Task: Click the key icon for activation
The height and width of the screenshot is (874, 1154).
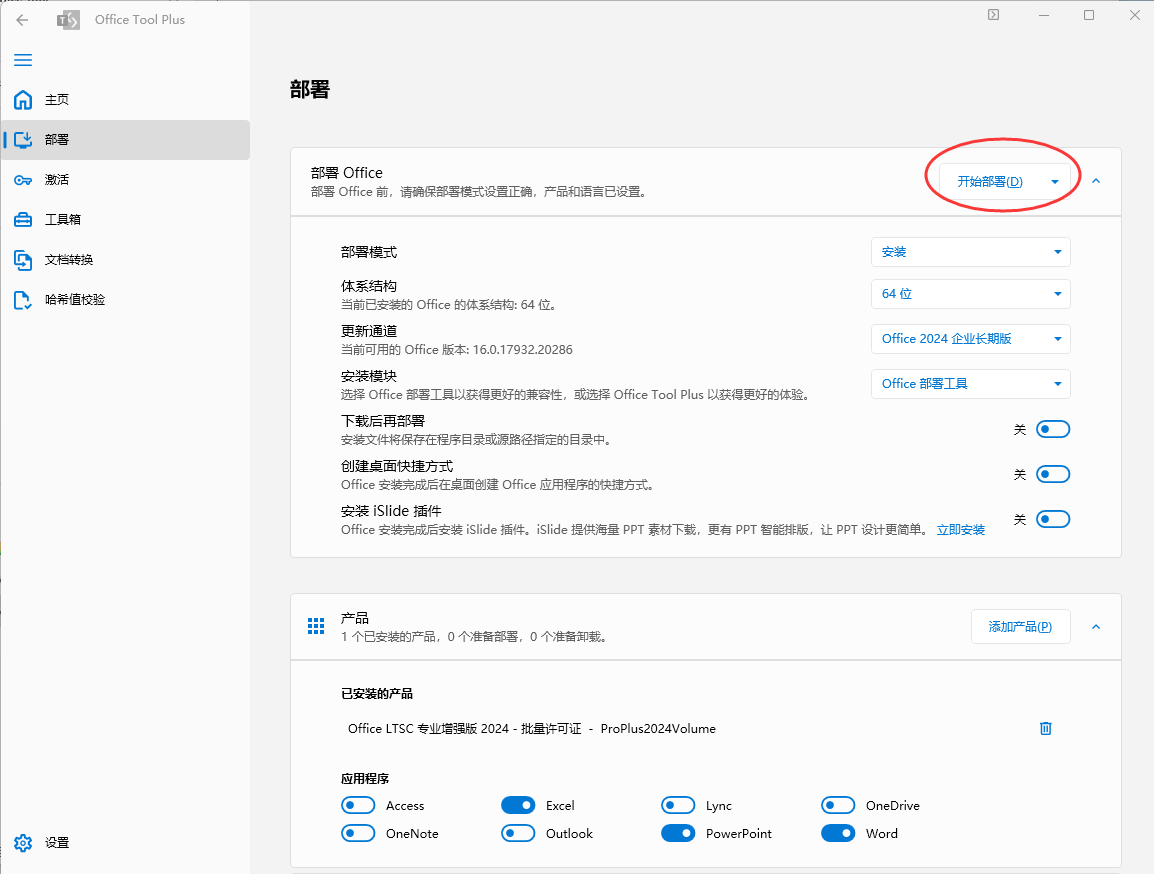Action: pyautogui.click(x=23, y=180)
